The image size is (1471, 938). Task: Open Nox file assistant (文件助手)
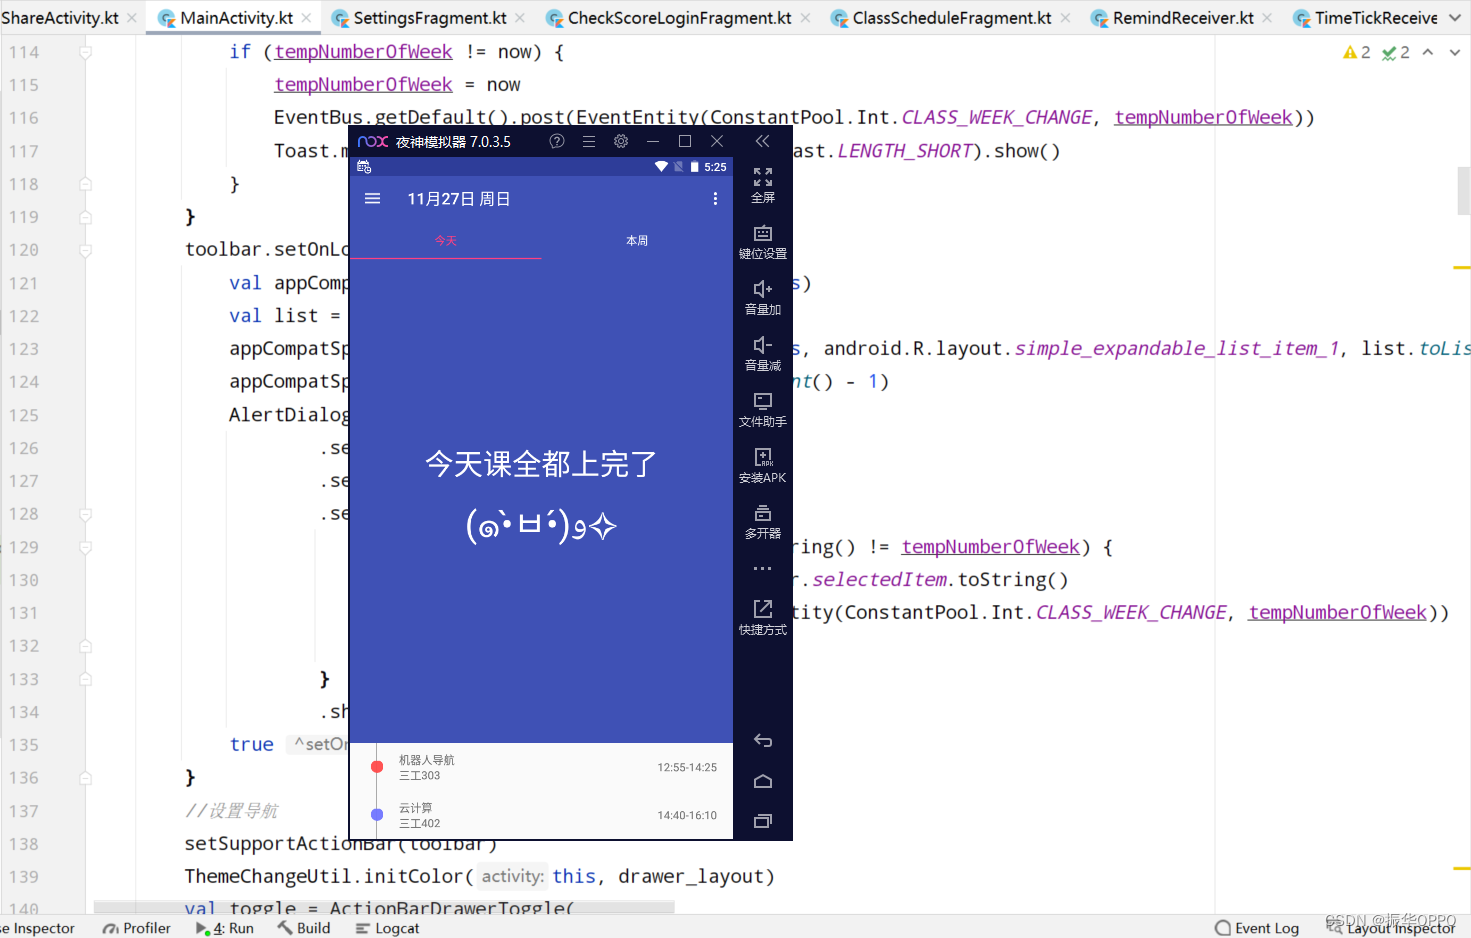(763, 410)
